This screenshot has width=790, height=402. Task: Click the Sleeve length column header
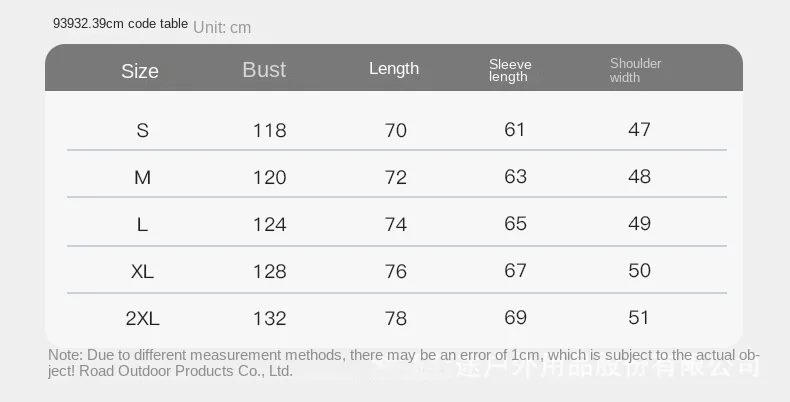(x=510, y=70)
